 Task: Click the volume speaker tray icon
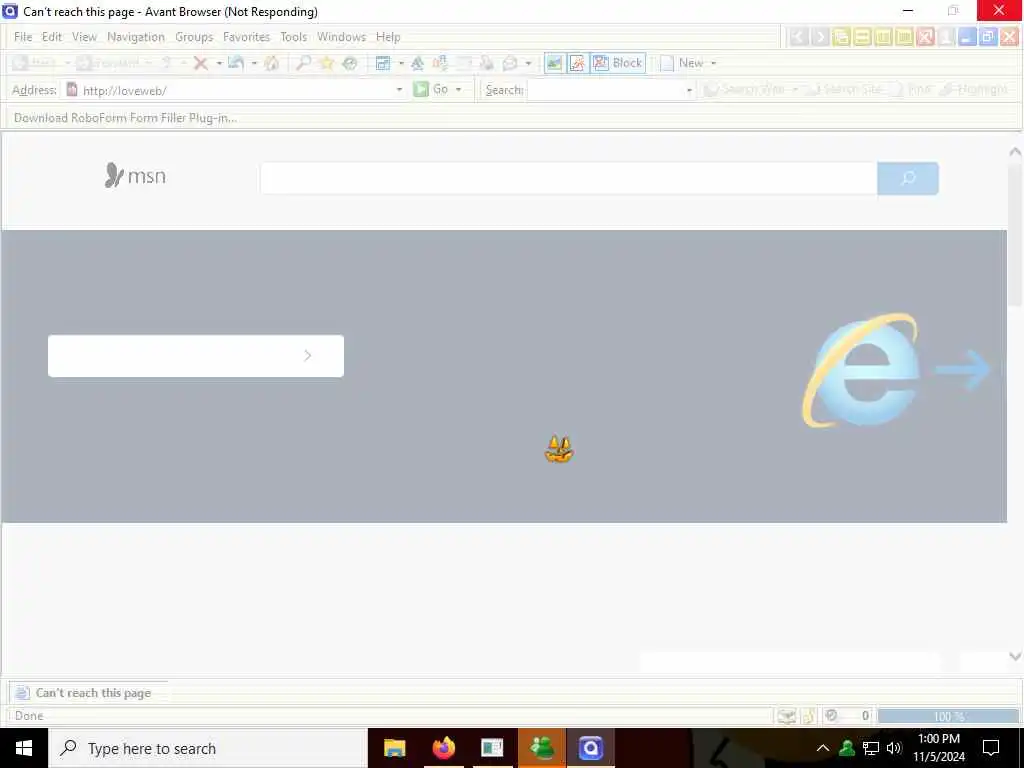(x=894, y=748)
